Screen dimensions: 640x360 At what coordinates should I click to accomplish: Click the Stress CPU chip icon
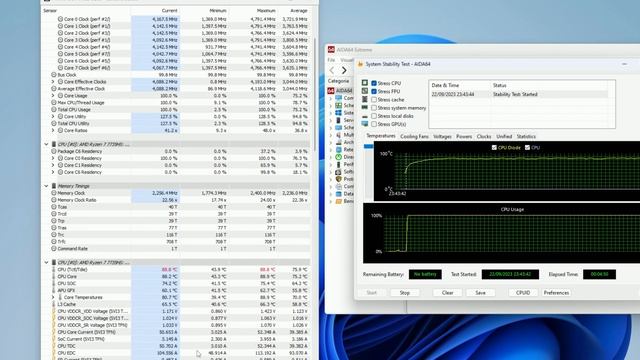click(x=364, y=83)
